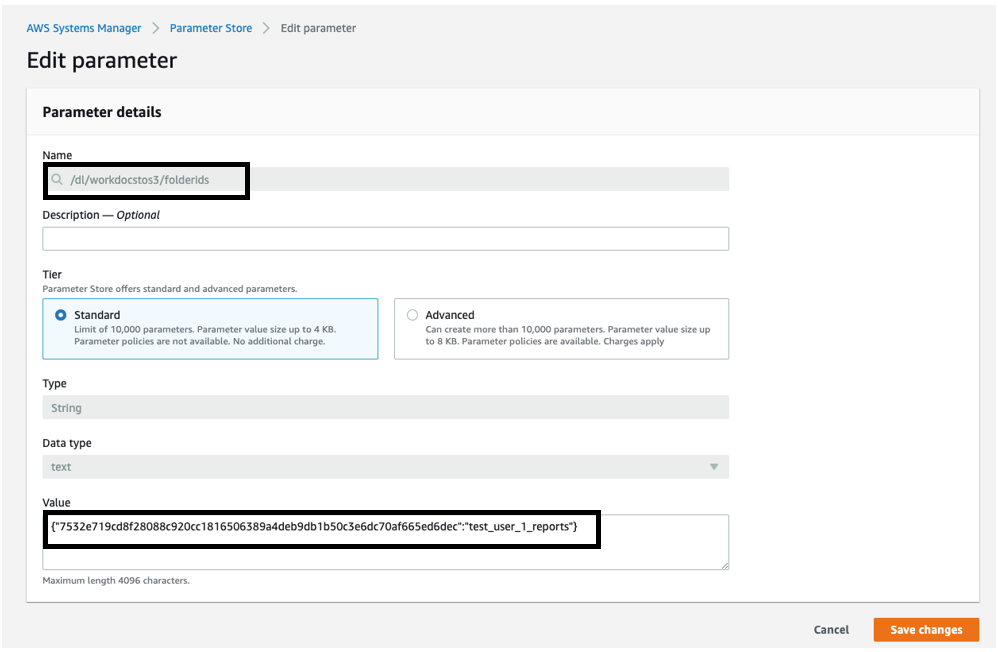
Task: Select the Advanced tier radio button
Action: click(411, 314)
